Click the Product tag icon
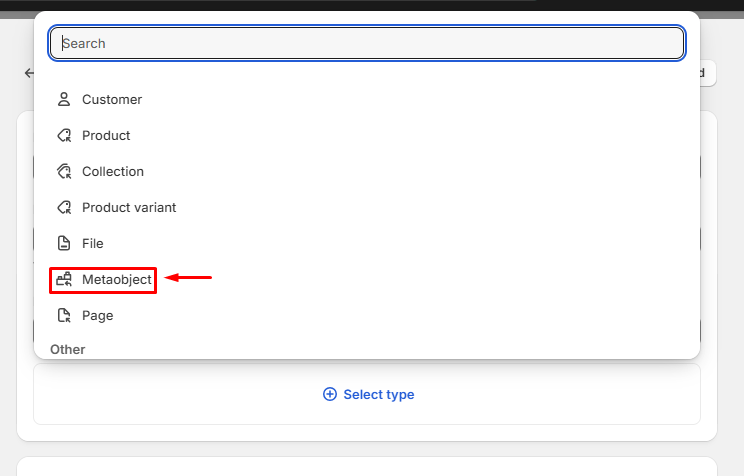Image resolution: width=744 pixels, height=476 pixels. (64, 135)
